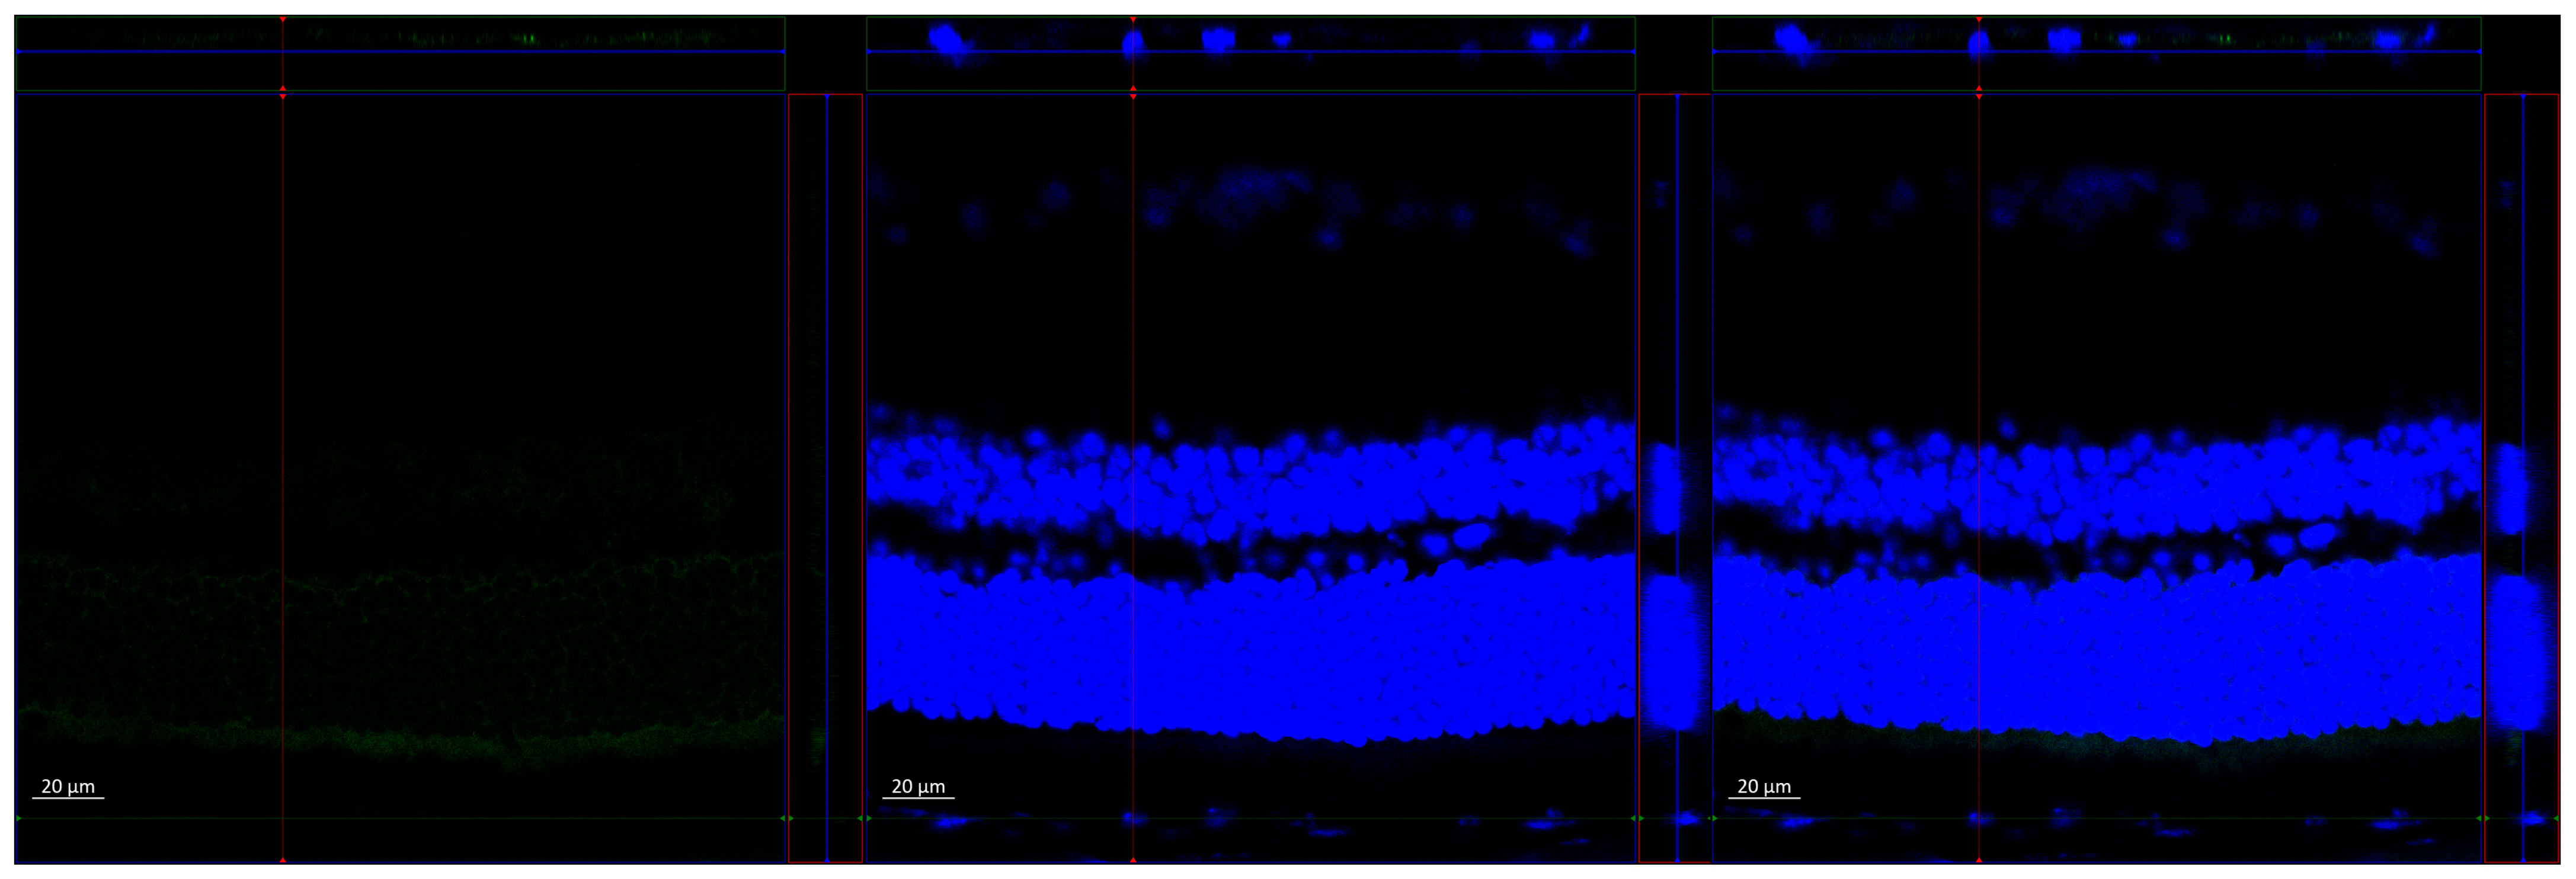
Task: Click green arrow at left end of middle panel's horizontal line
Action: pos(870,819)
